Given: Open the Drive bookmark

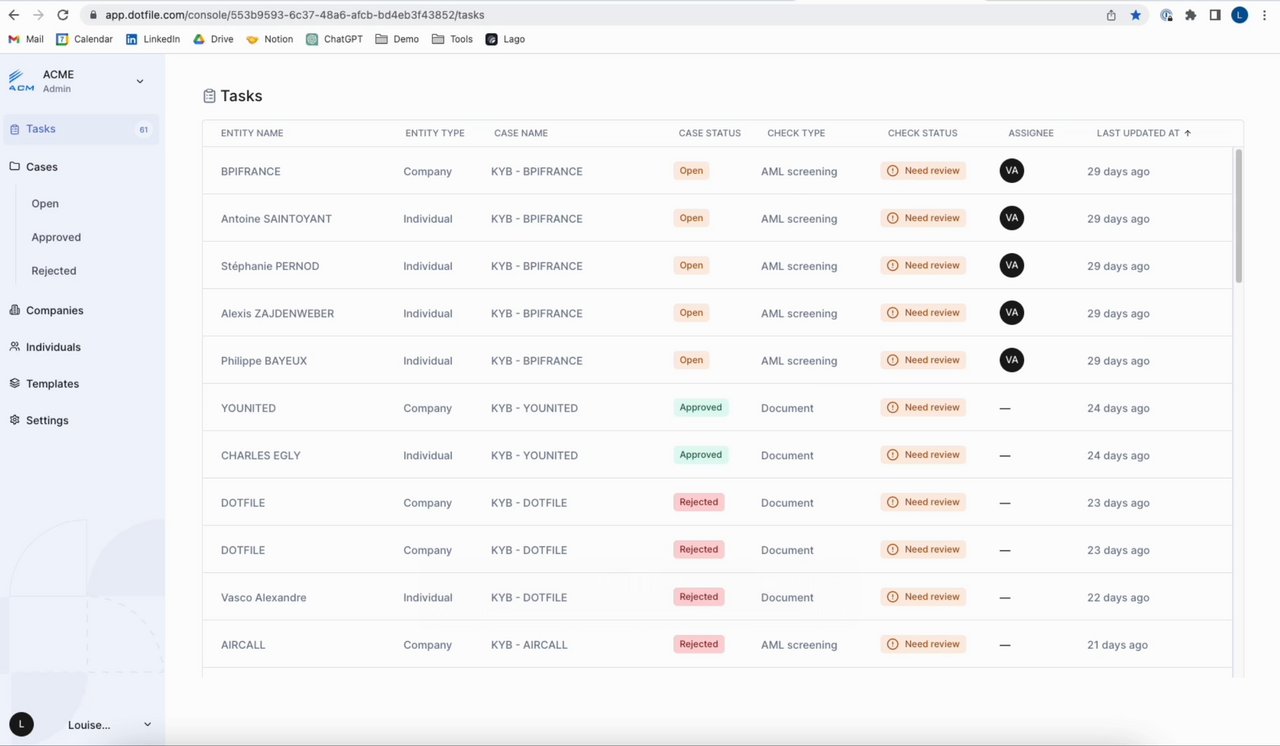Looking at the screenshot, I should click(213, 39).
